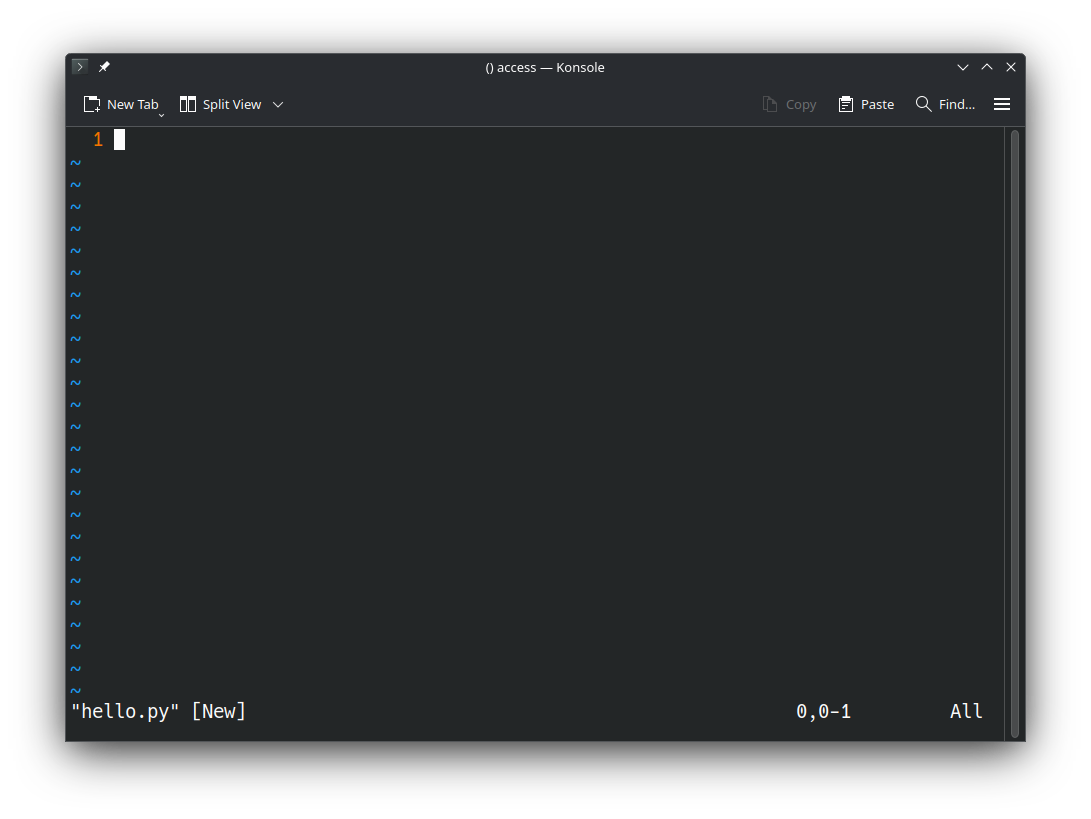1091x819 pixels.
Task: Toggle the window pin to keep it above
Action: click(x=104, y=66)
